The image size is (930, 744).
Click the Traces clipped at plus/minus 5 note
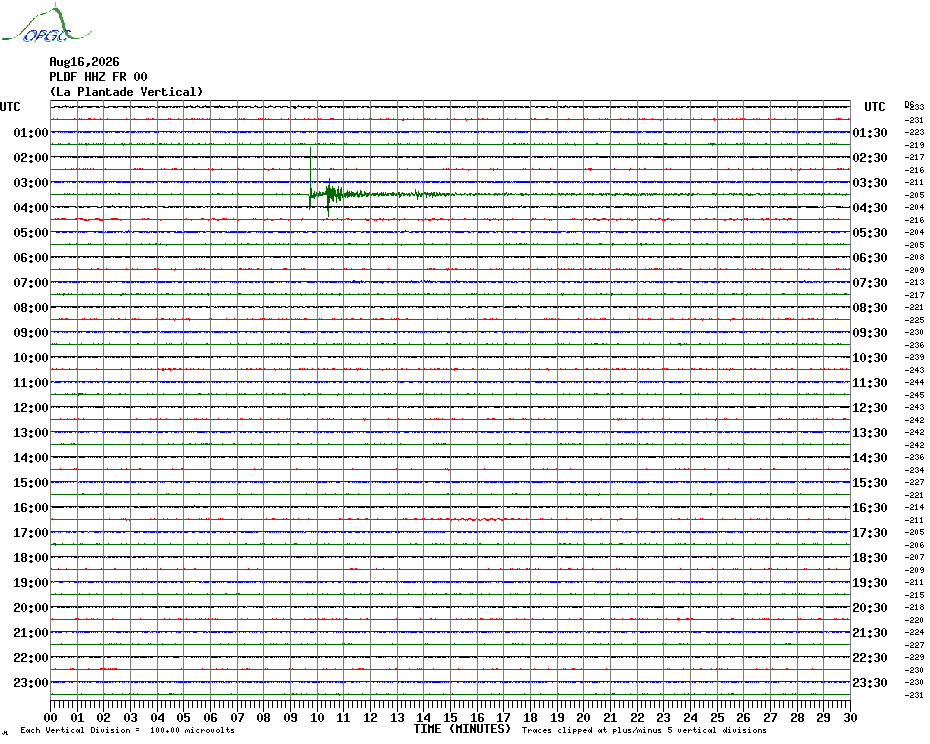pyautogui.click(x=644, y=730)
